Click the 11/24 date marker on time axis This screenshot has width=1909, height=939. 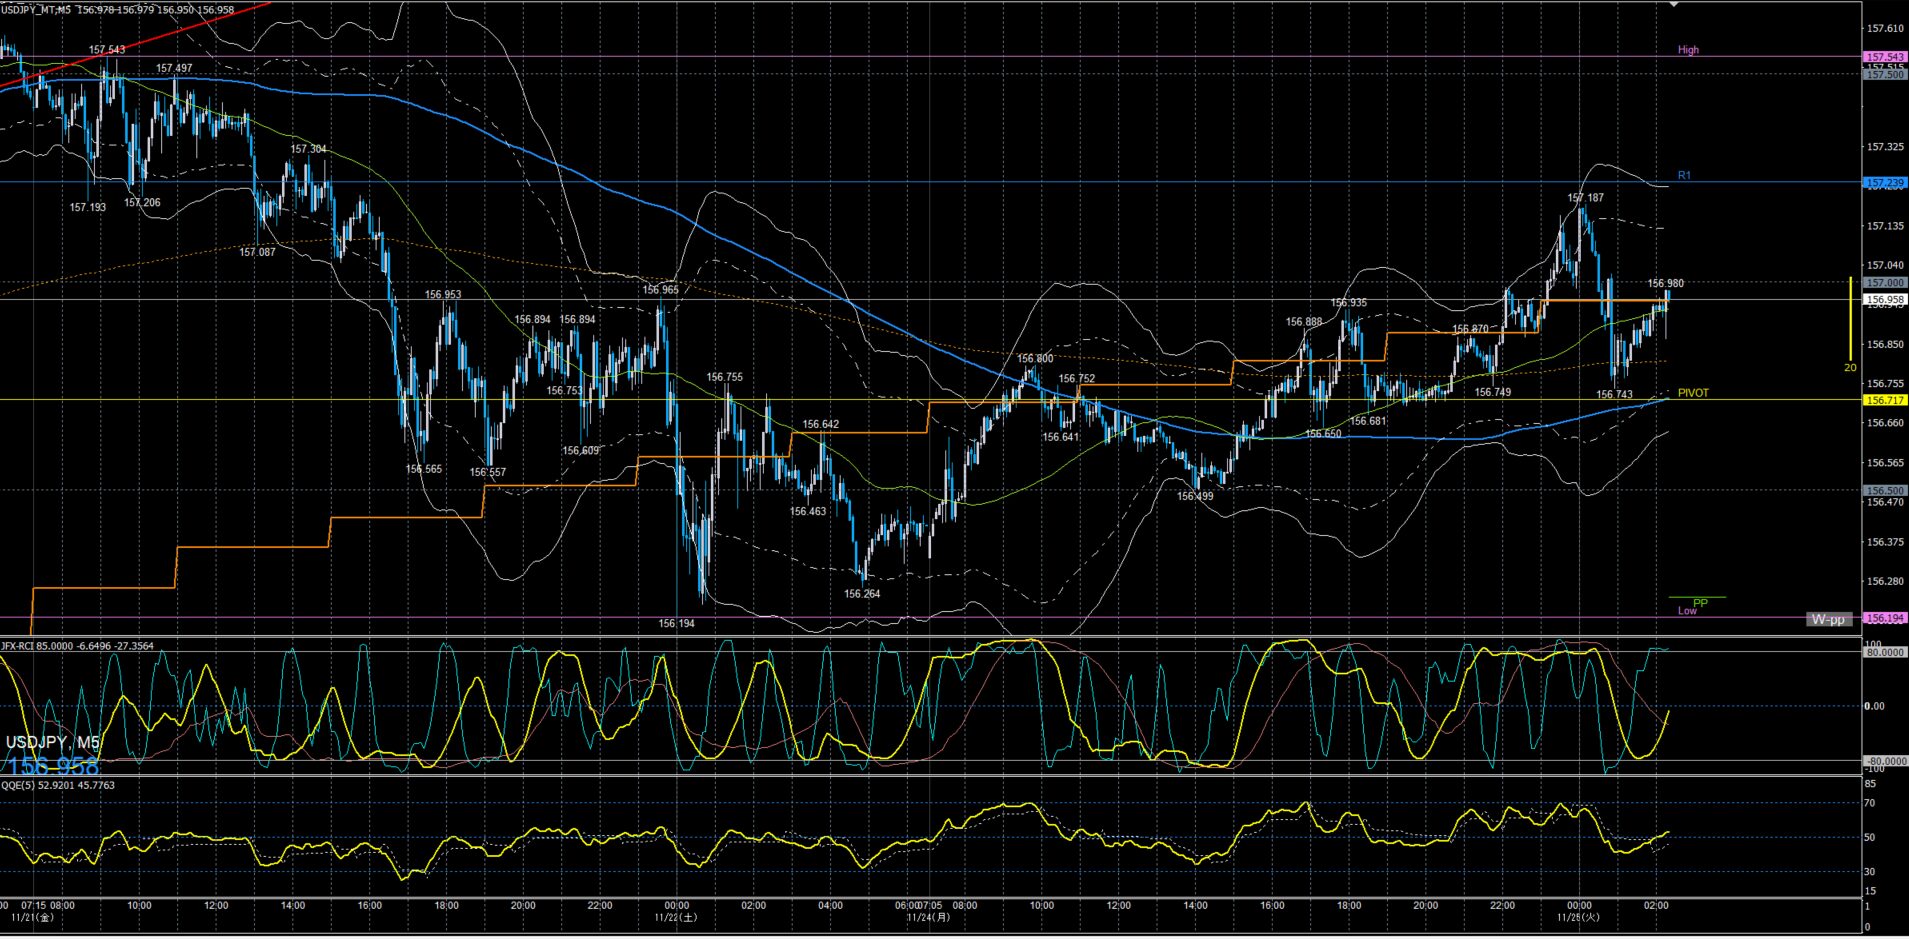[928, 916]
